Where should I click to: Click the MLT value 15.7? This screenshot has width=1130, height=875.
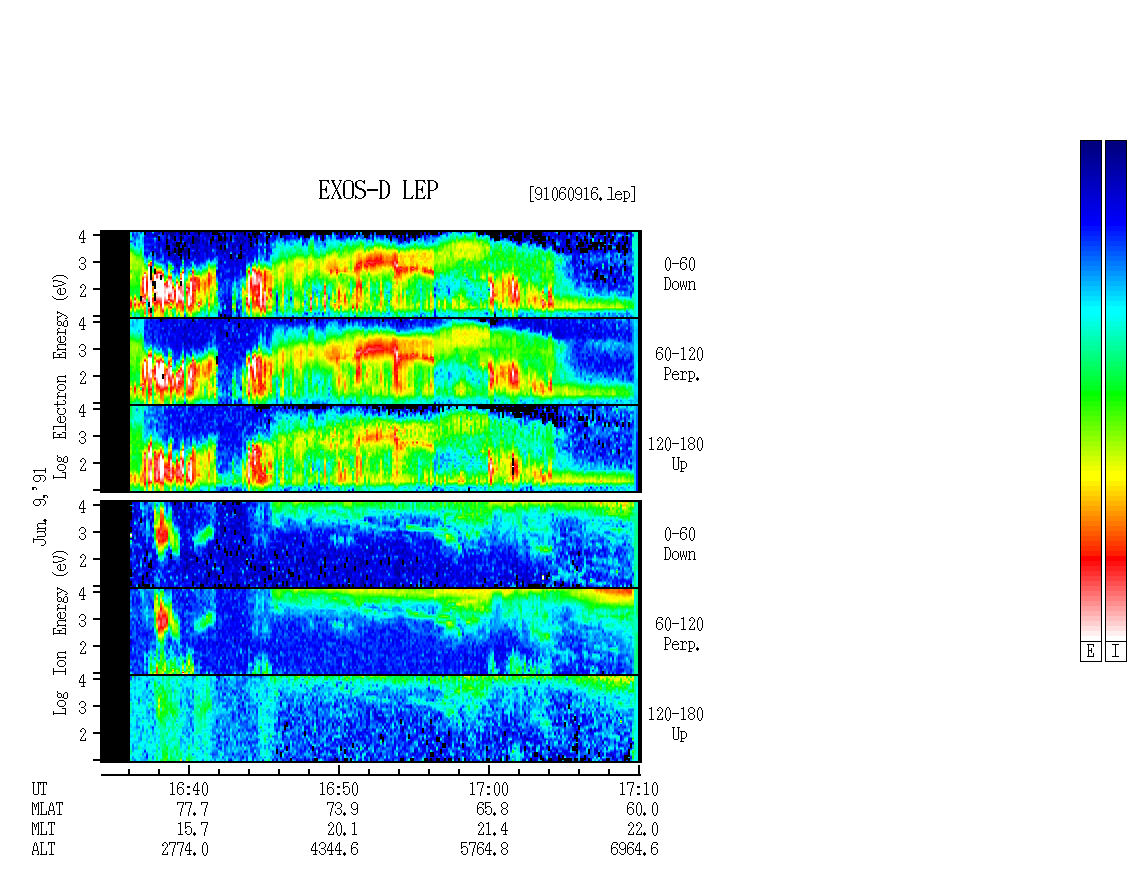[192, 830]
